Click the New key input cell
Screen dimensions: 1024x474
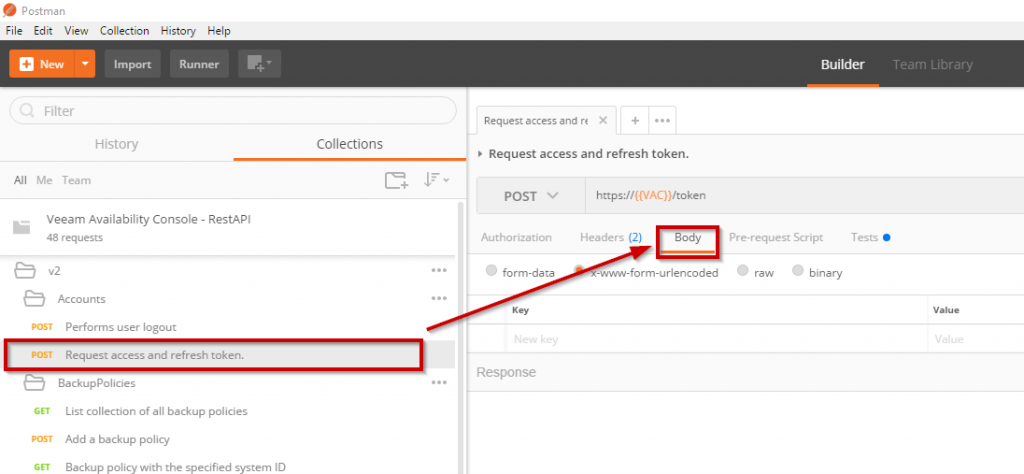716,340
